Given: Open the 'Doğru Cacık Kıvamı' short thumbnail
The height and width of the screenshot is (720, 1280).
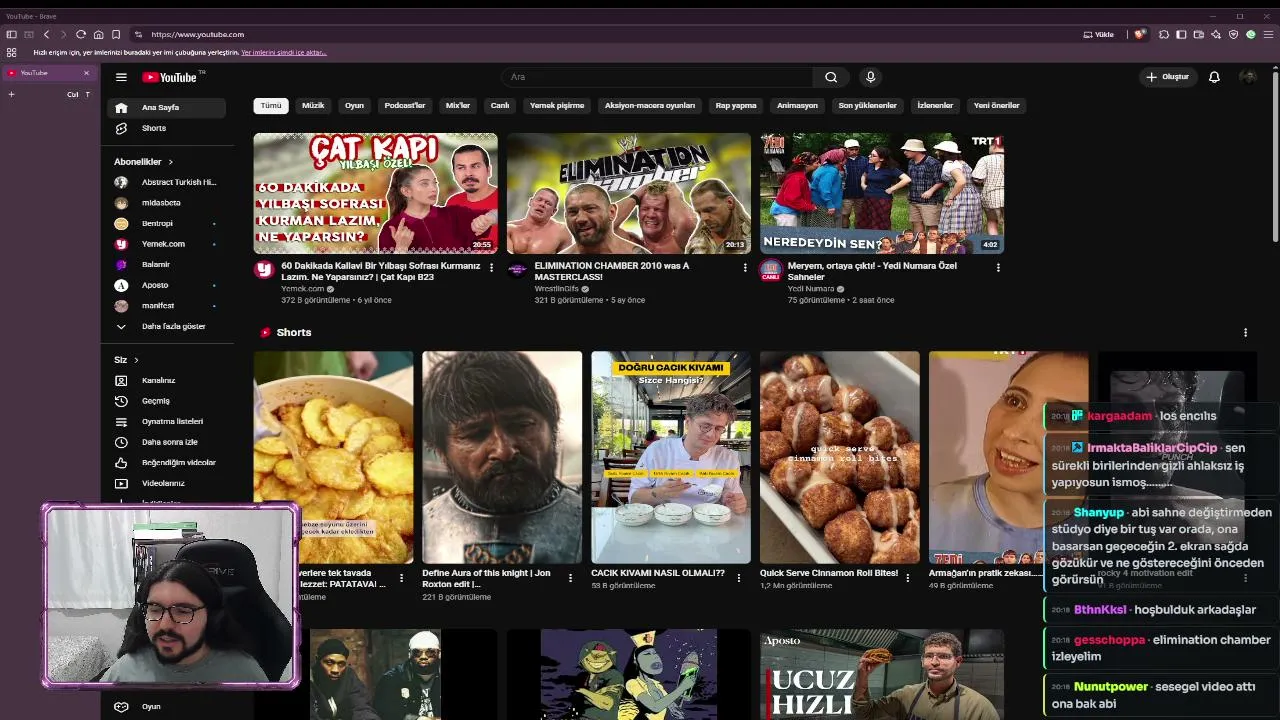Looking at the screenshot, I should (x=670, y=457).
